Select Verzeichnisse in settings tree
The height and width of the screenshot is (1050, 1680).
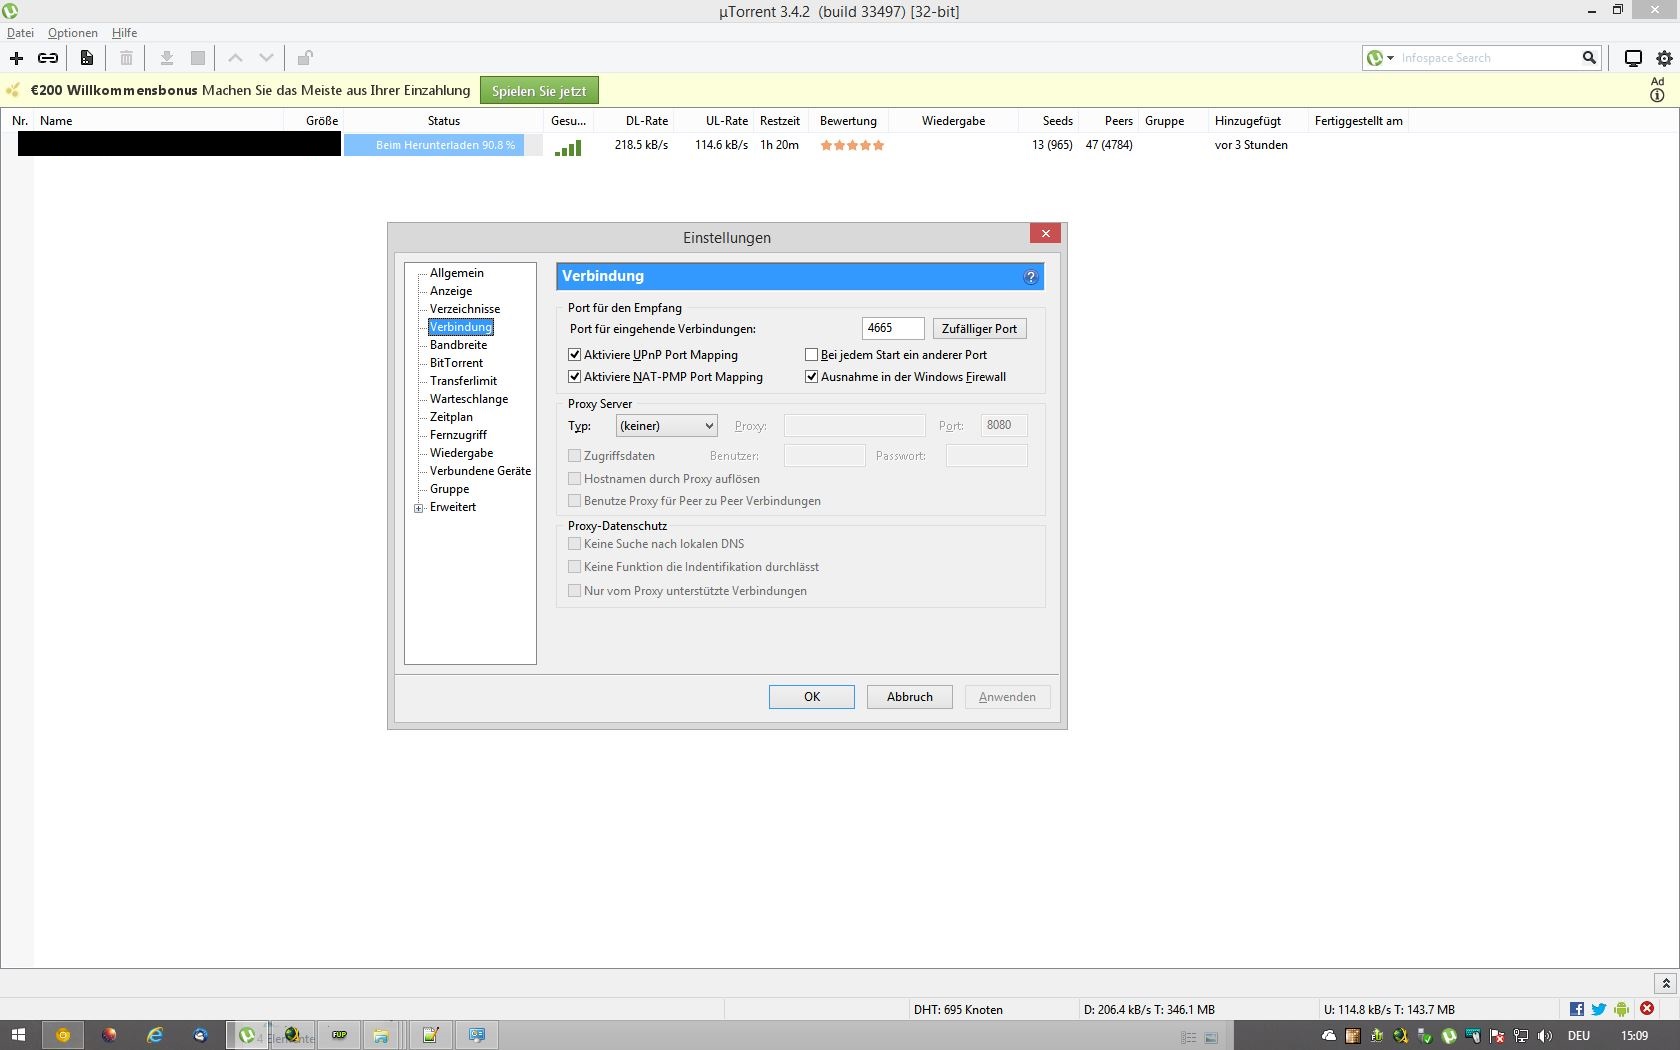click(x=465, y=309)
